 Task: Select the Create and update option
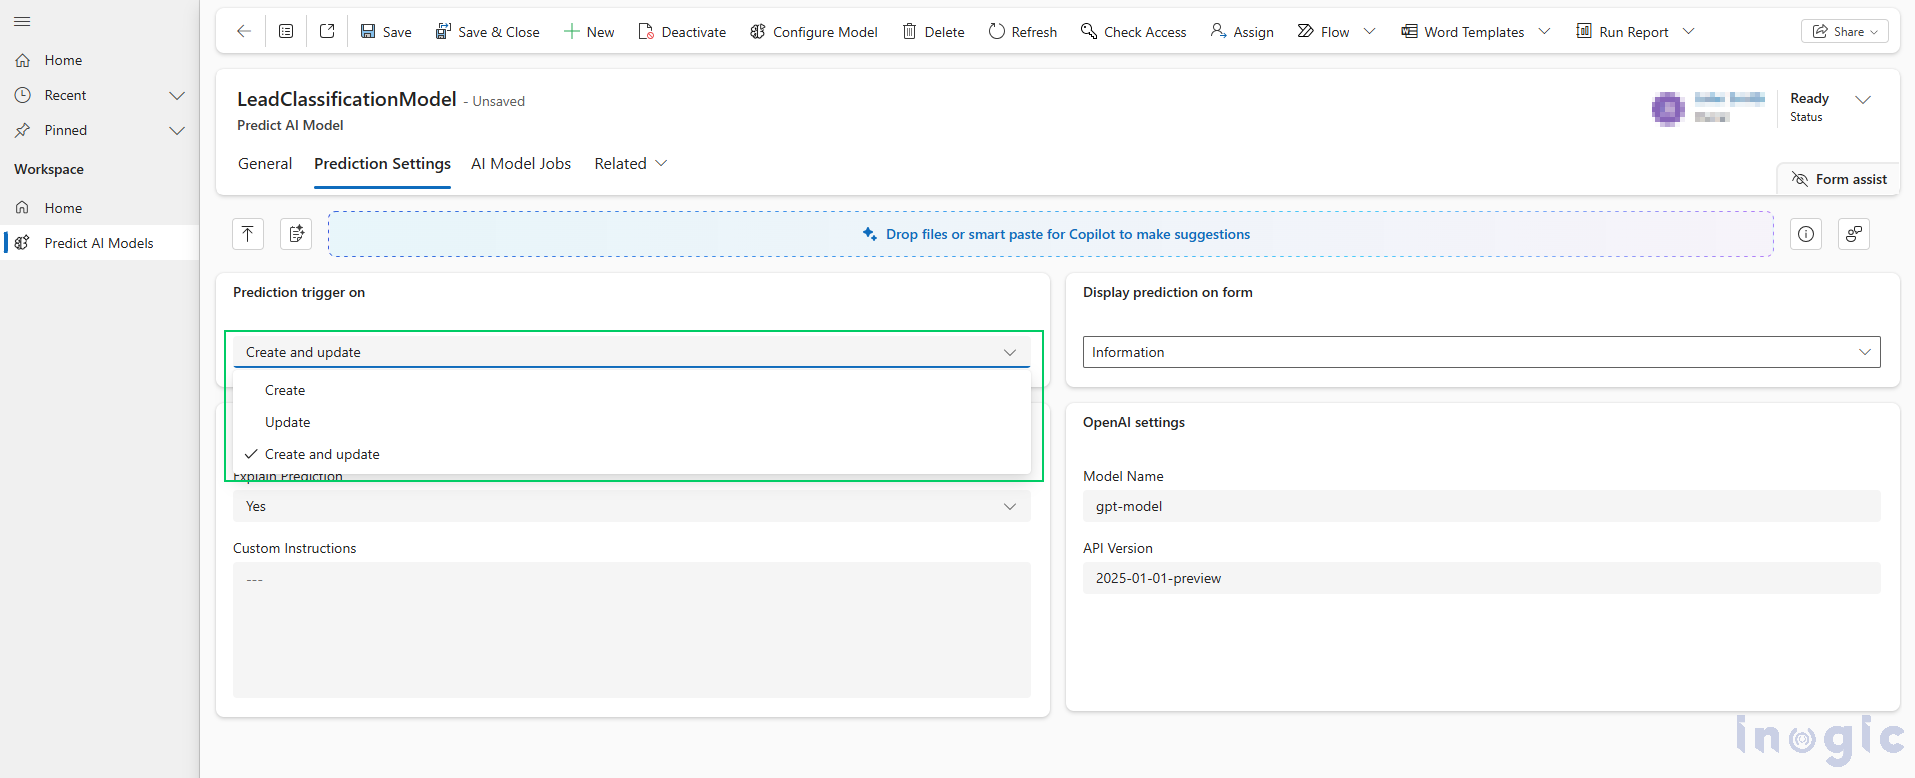tap(632, 454)
